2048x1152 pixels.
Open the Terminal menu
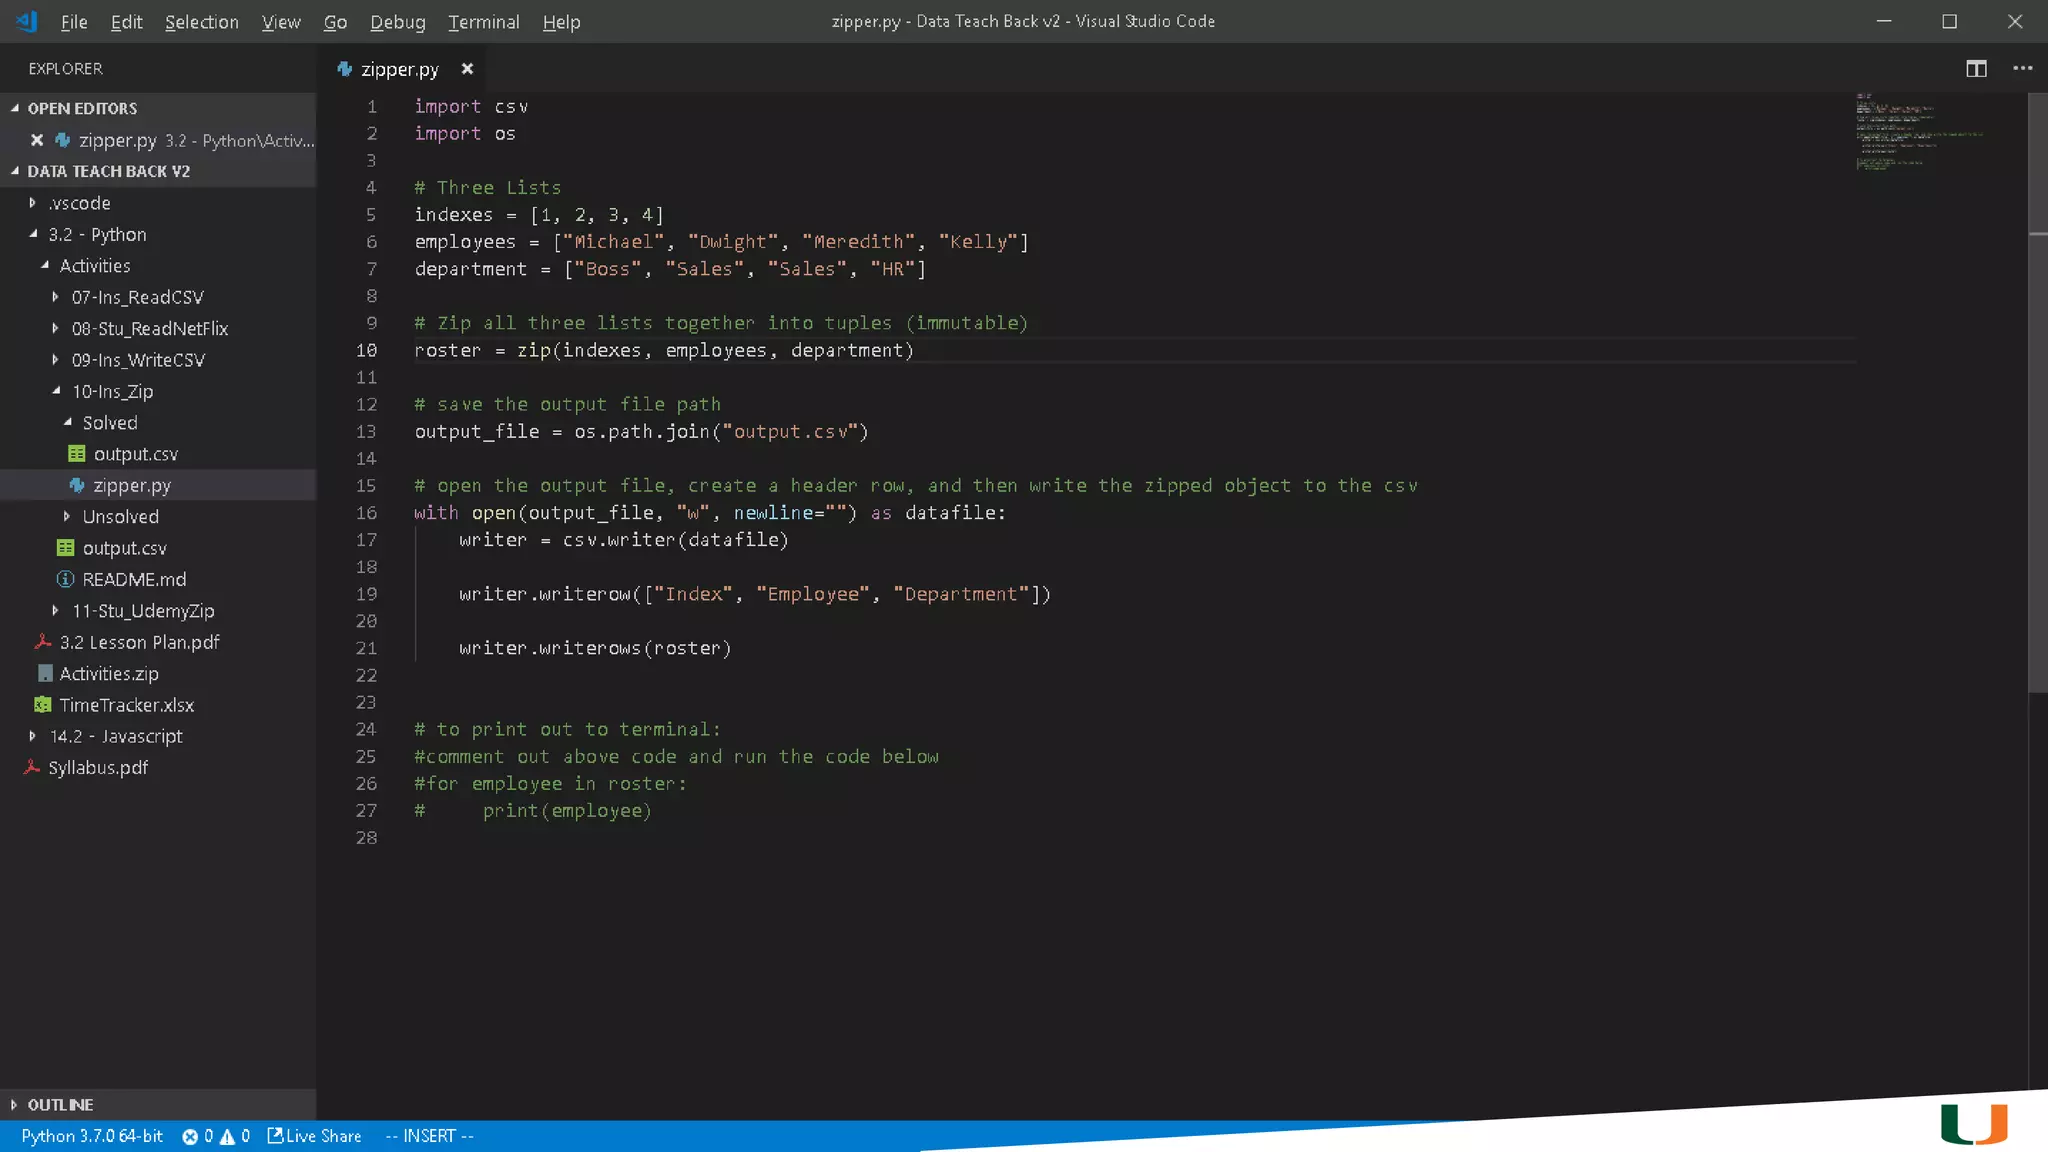(x=483, y=22)
